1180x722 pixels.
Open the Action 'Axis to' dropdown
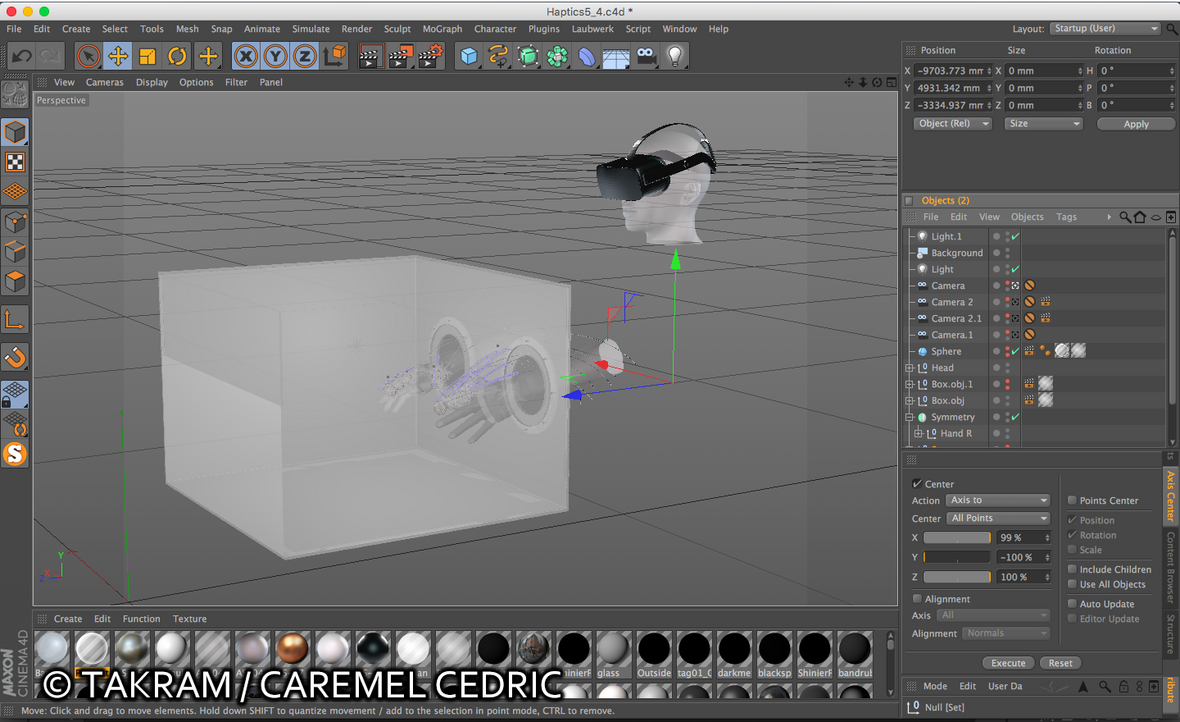tap(998, 500)
